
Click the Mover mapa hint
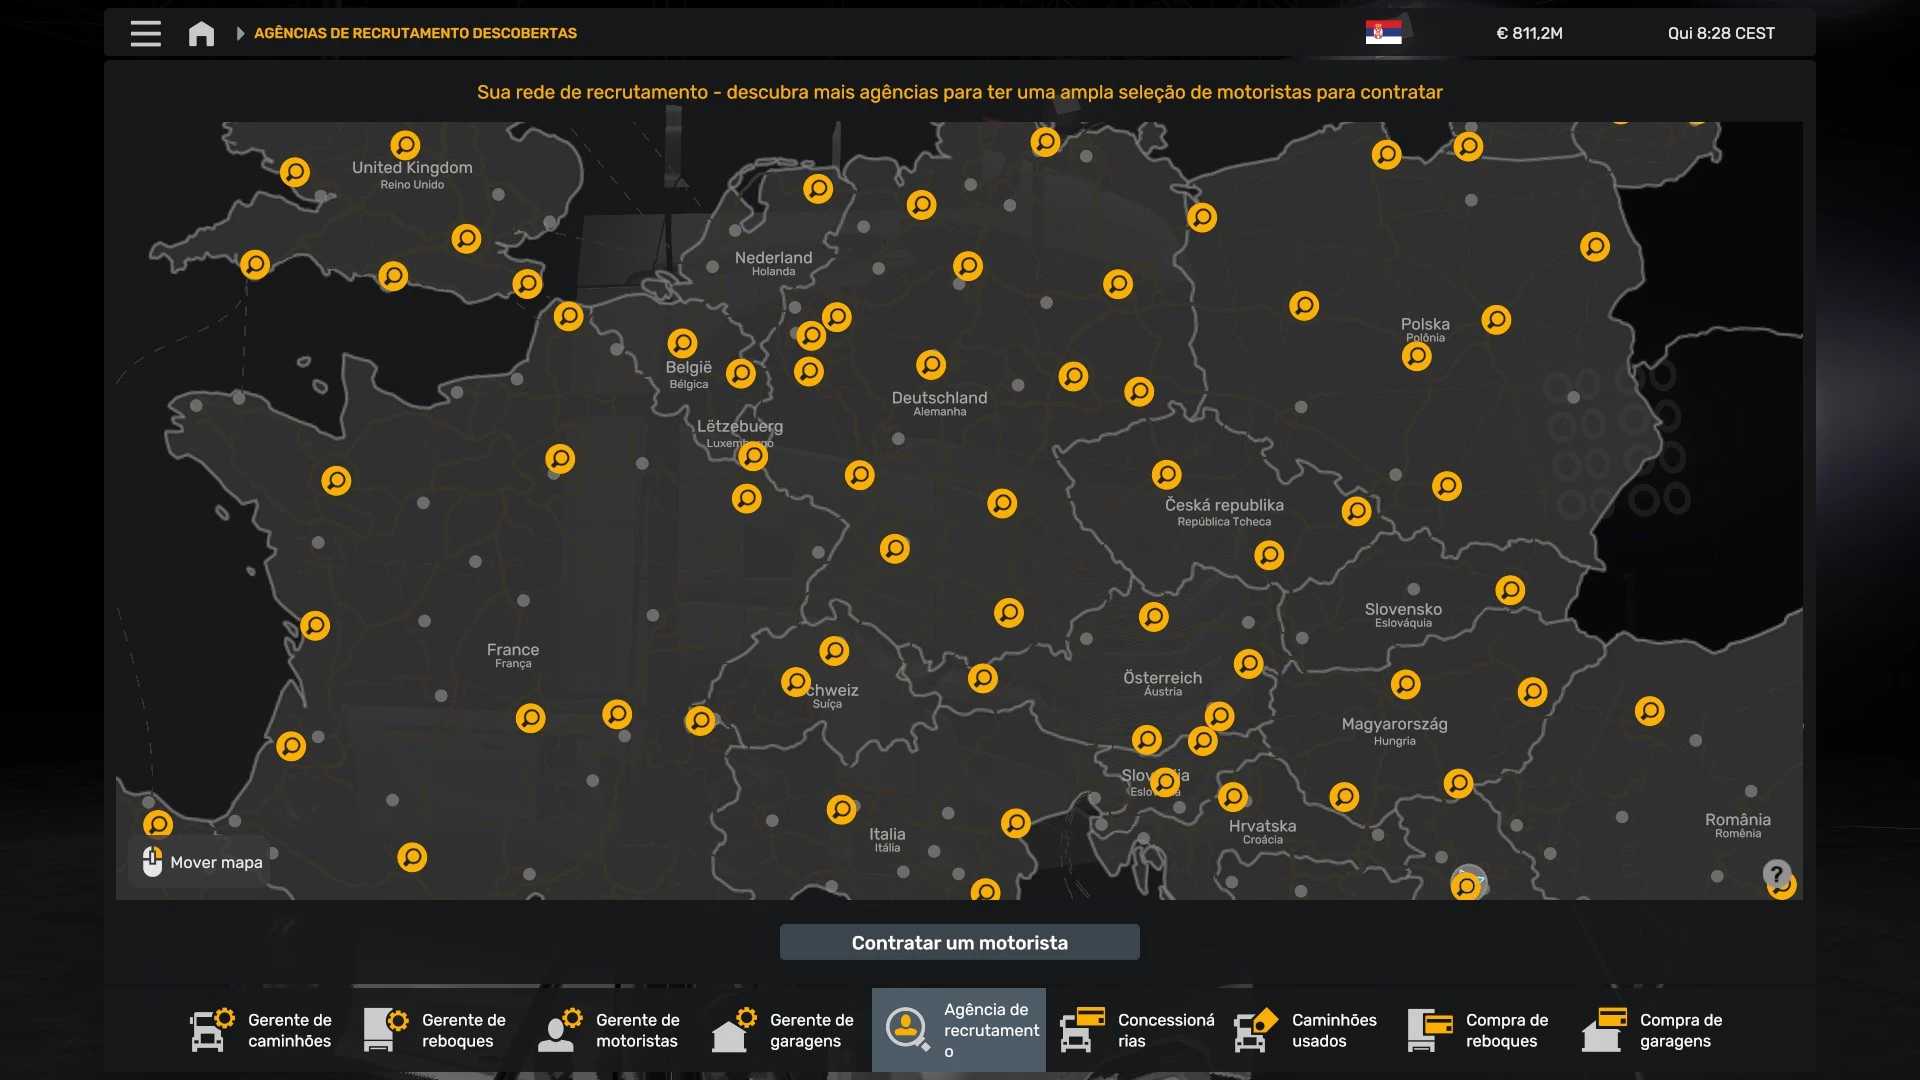[203, 862]
